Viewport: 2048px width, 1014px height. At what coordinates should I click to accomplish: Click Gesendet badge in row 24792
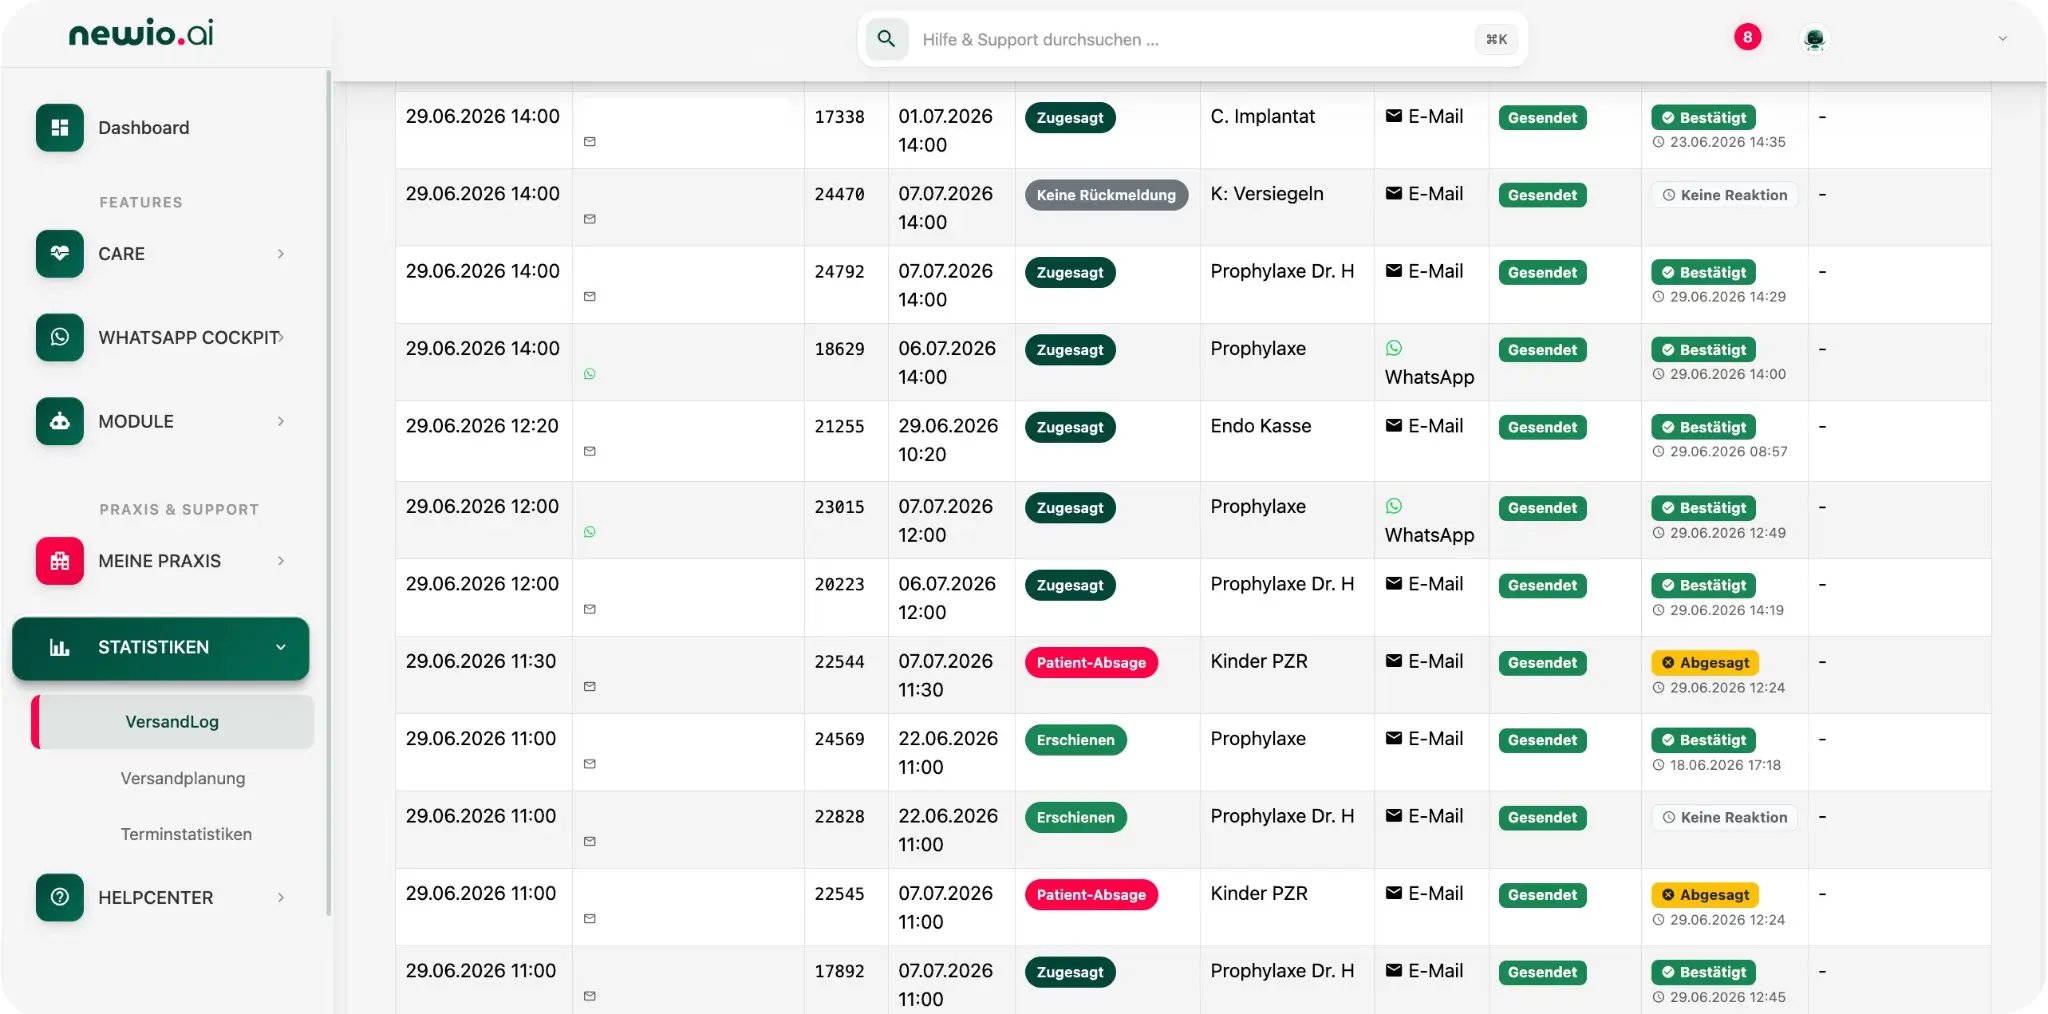pos(1542,273)
